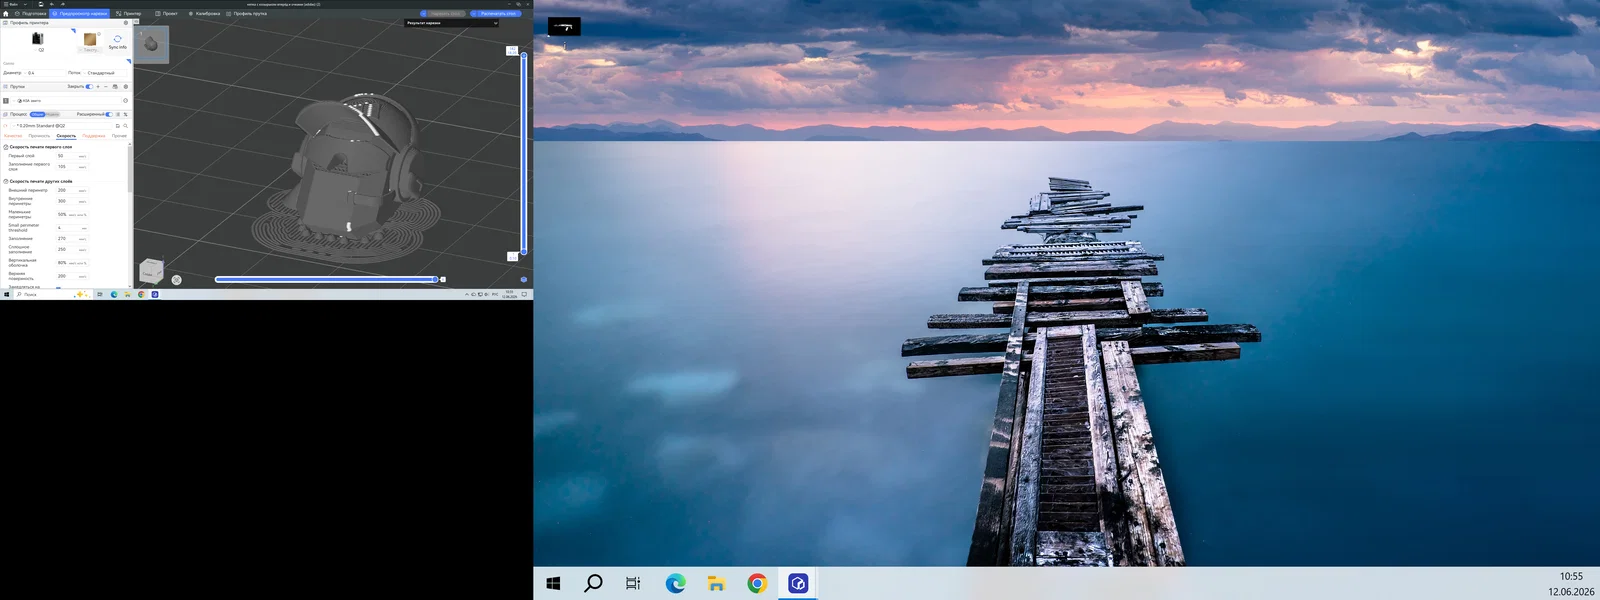
Task: Select the plate 1 thumbnail
Action: 151,44
